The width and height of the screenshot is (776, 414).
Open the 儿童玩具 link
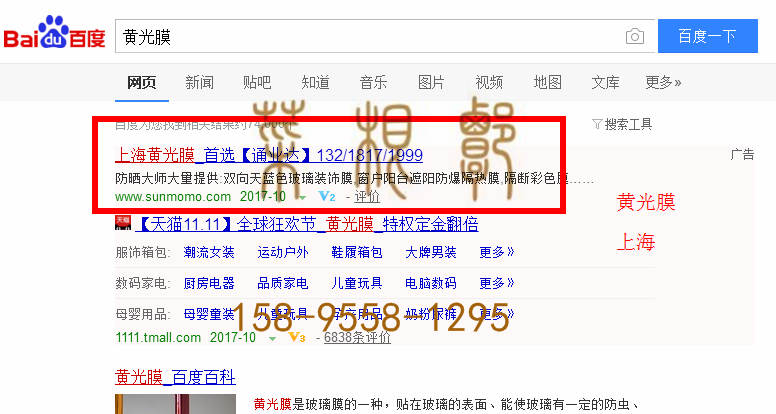(x=357, y=283)
